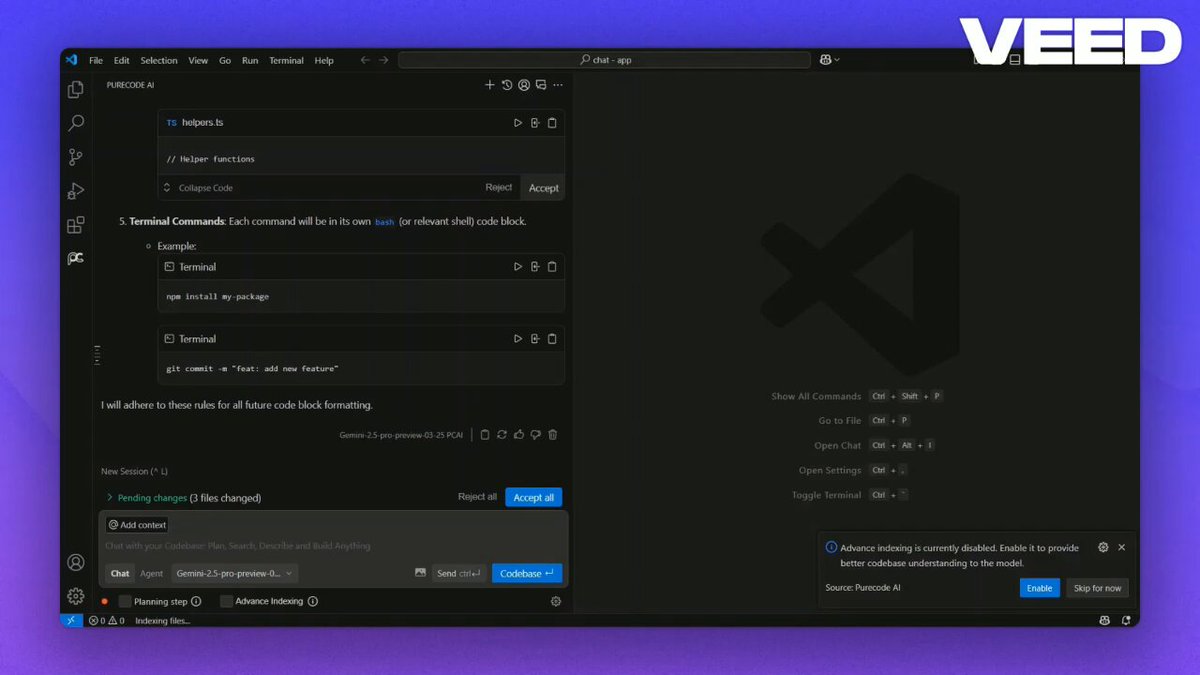Screen dimensions: 1200x675
Task: Open the Selection menu
Action: 159,60
